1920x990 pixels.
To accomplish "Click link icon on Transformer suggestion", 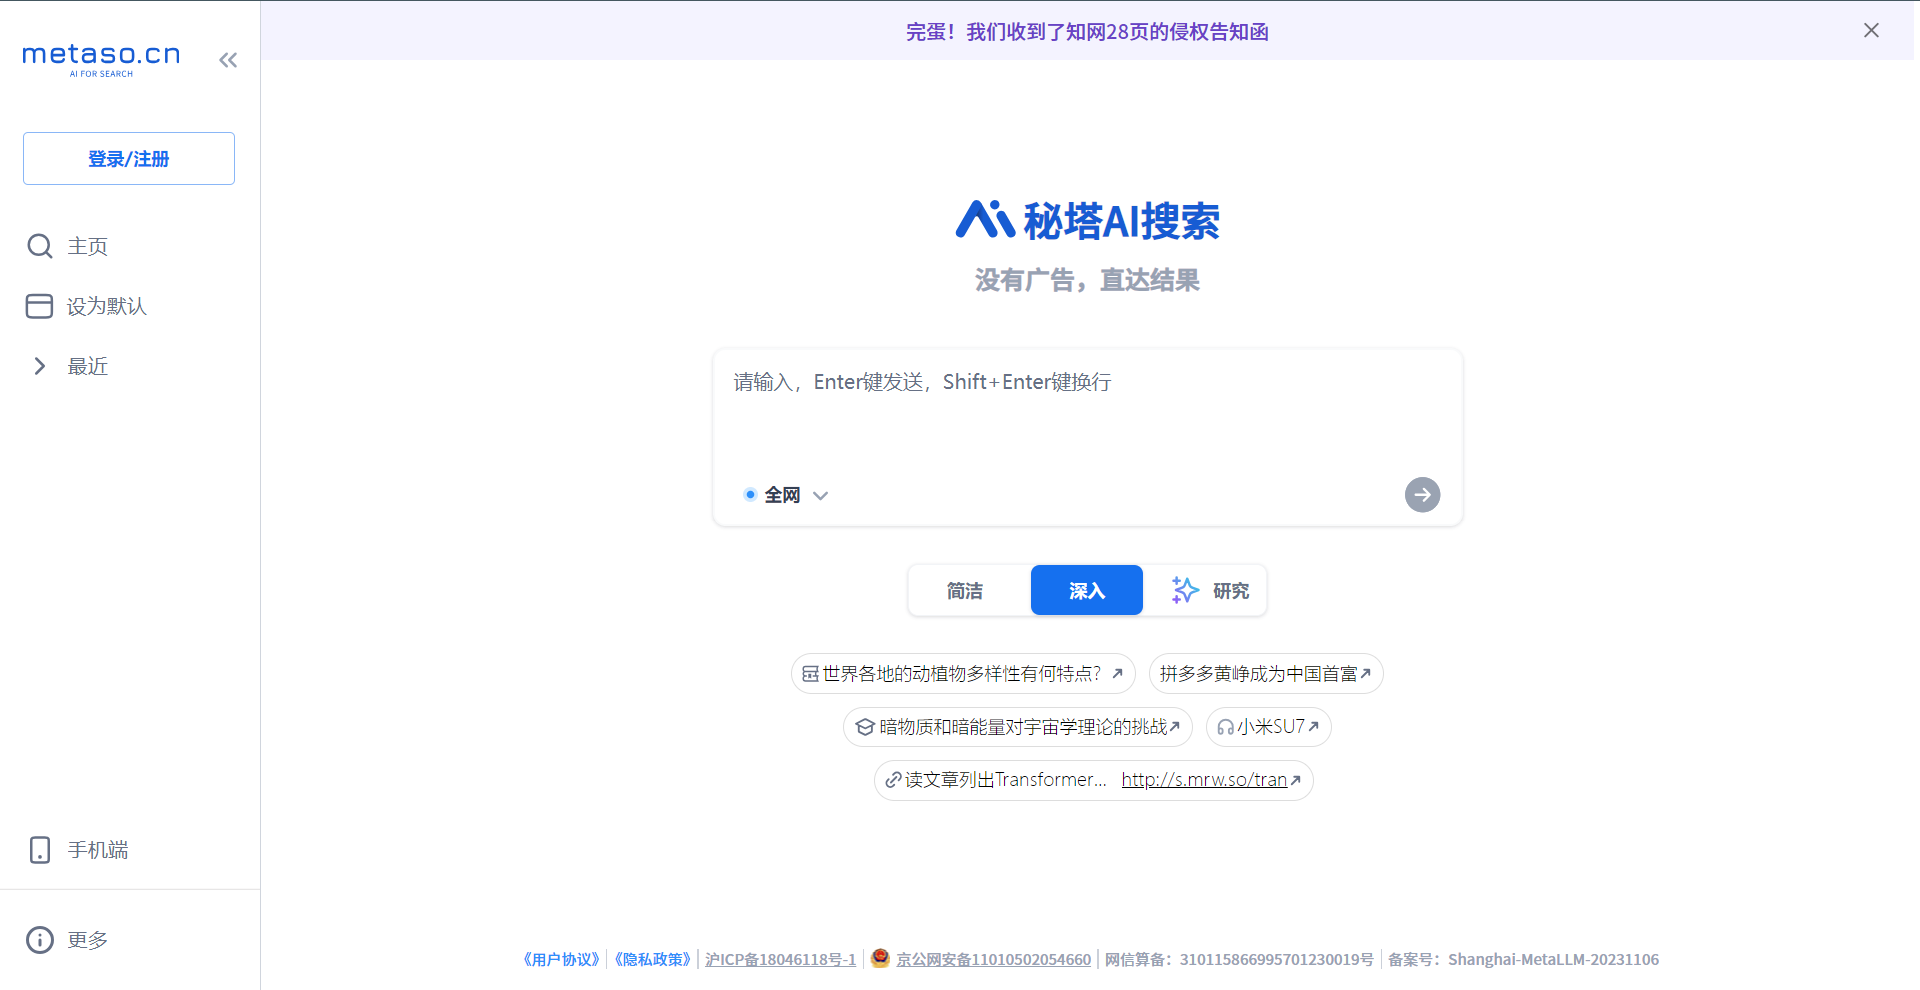I will pos(893,780).
